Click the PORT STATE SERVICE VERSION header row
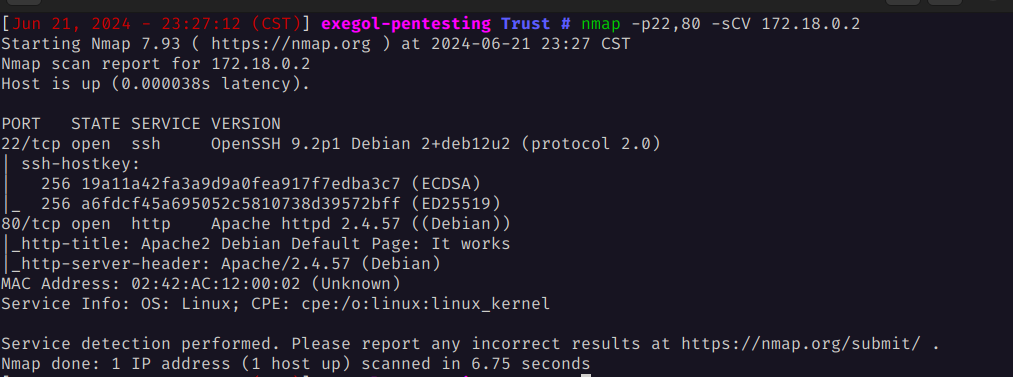The image size is (1013, 377). 141,123
